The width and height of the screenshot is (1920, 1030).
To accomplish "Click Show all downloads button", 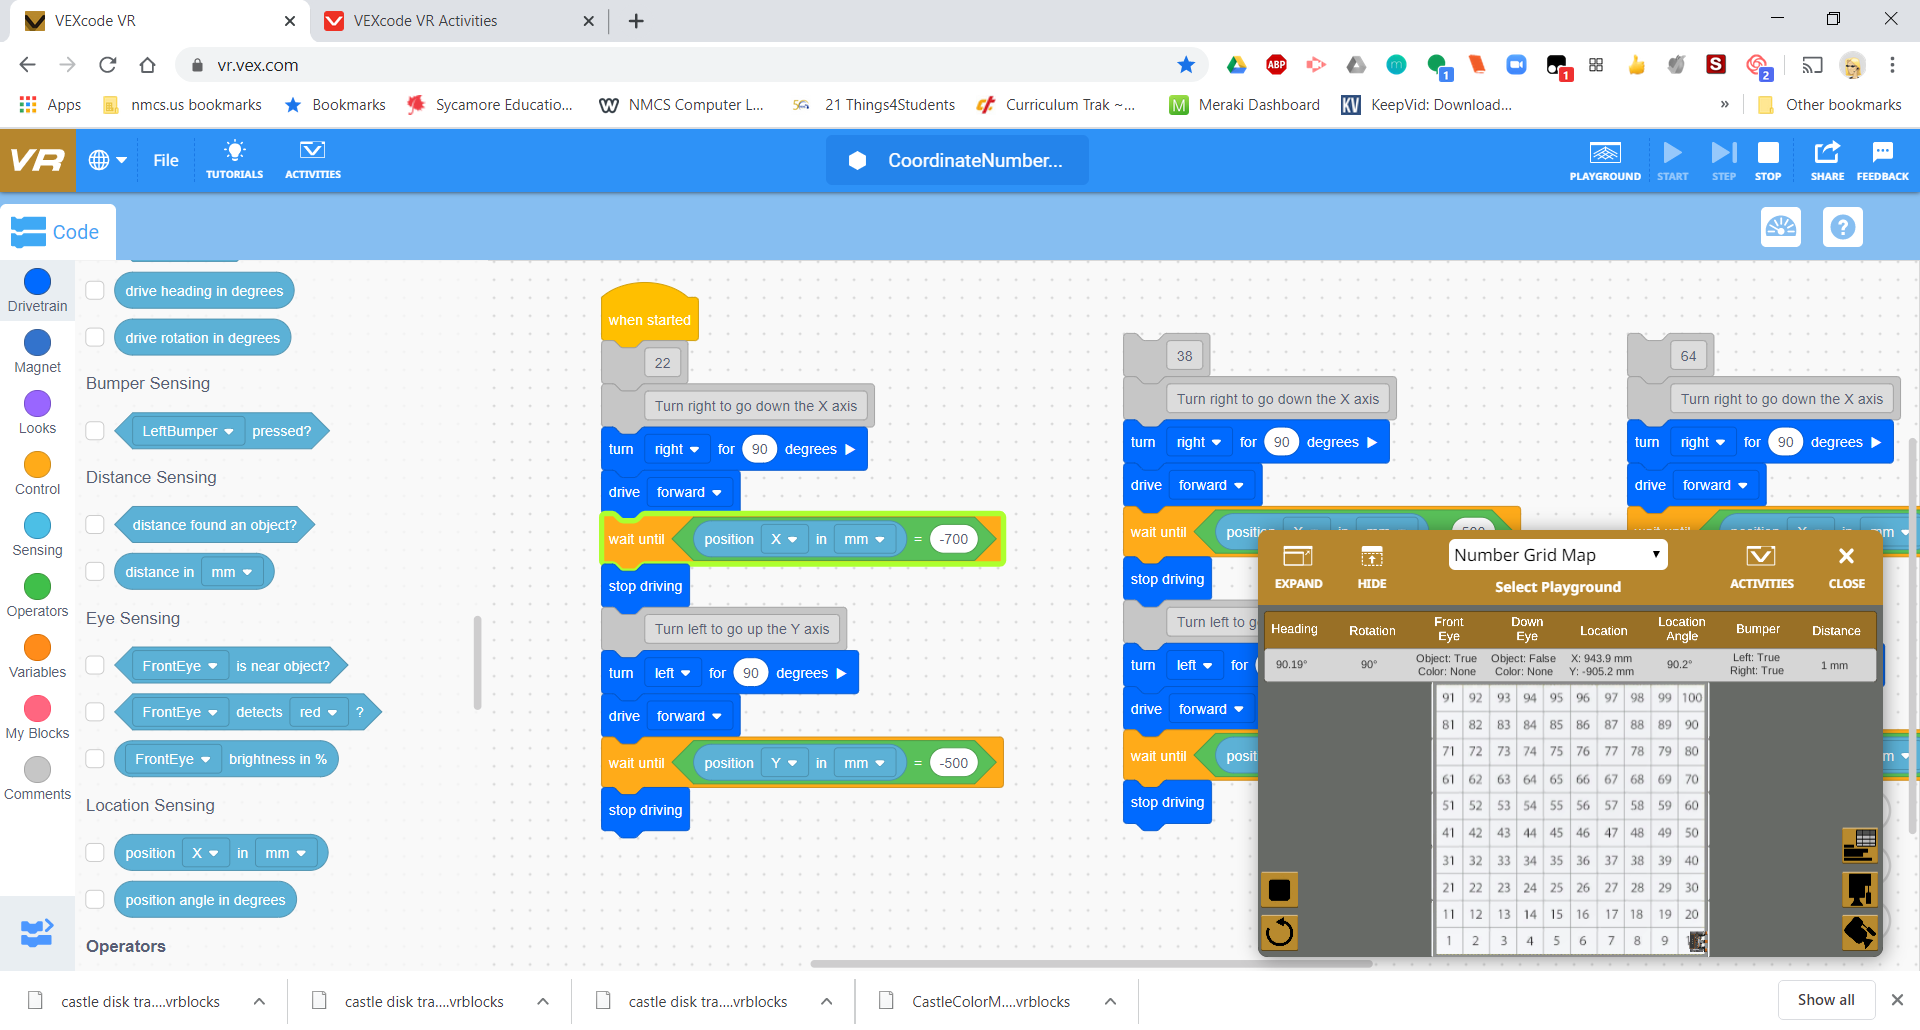I will point(1825,1000).
